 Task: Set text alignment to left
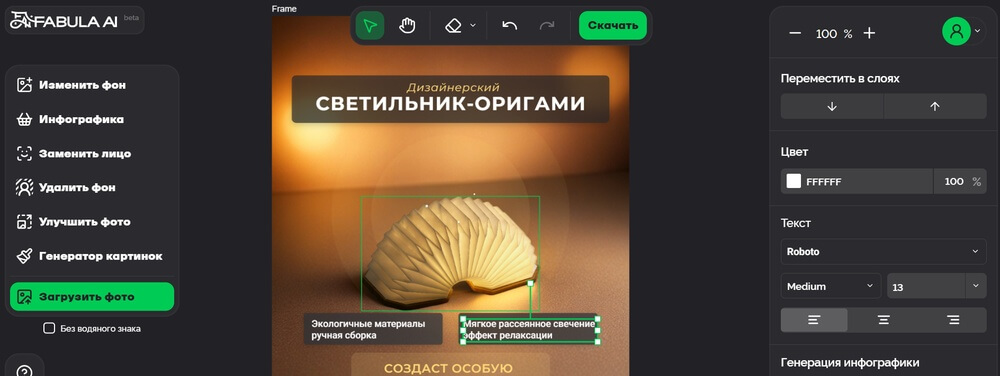click(x=814, y=320)
